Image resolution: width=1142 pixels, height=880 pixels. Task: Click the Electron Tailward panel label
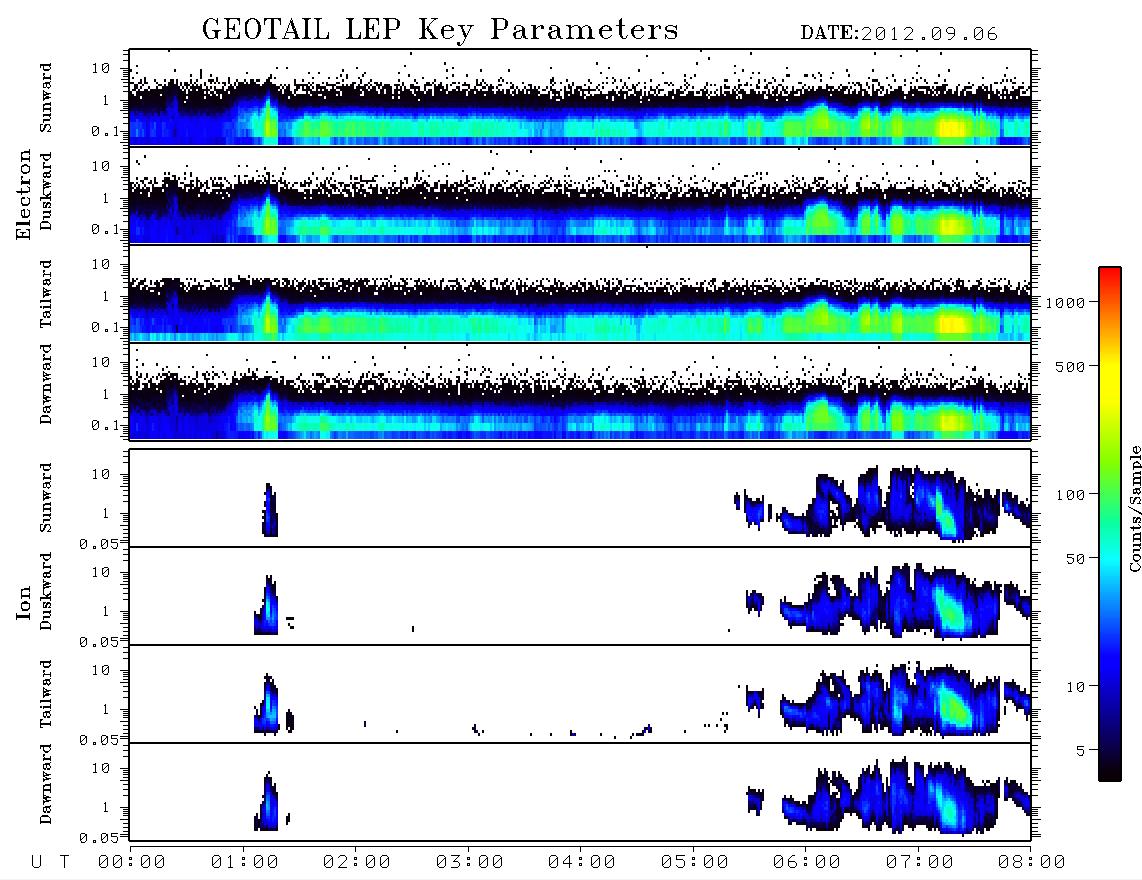45,294
